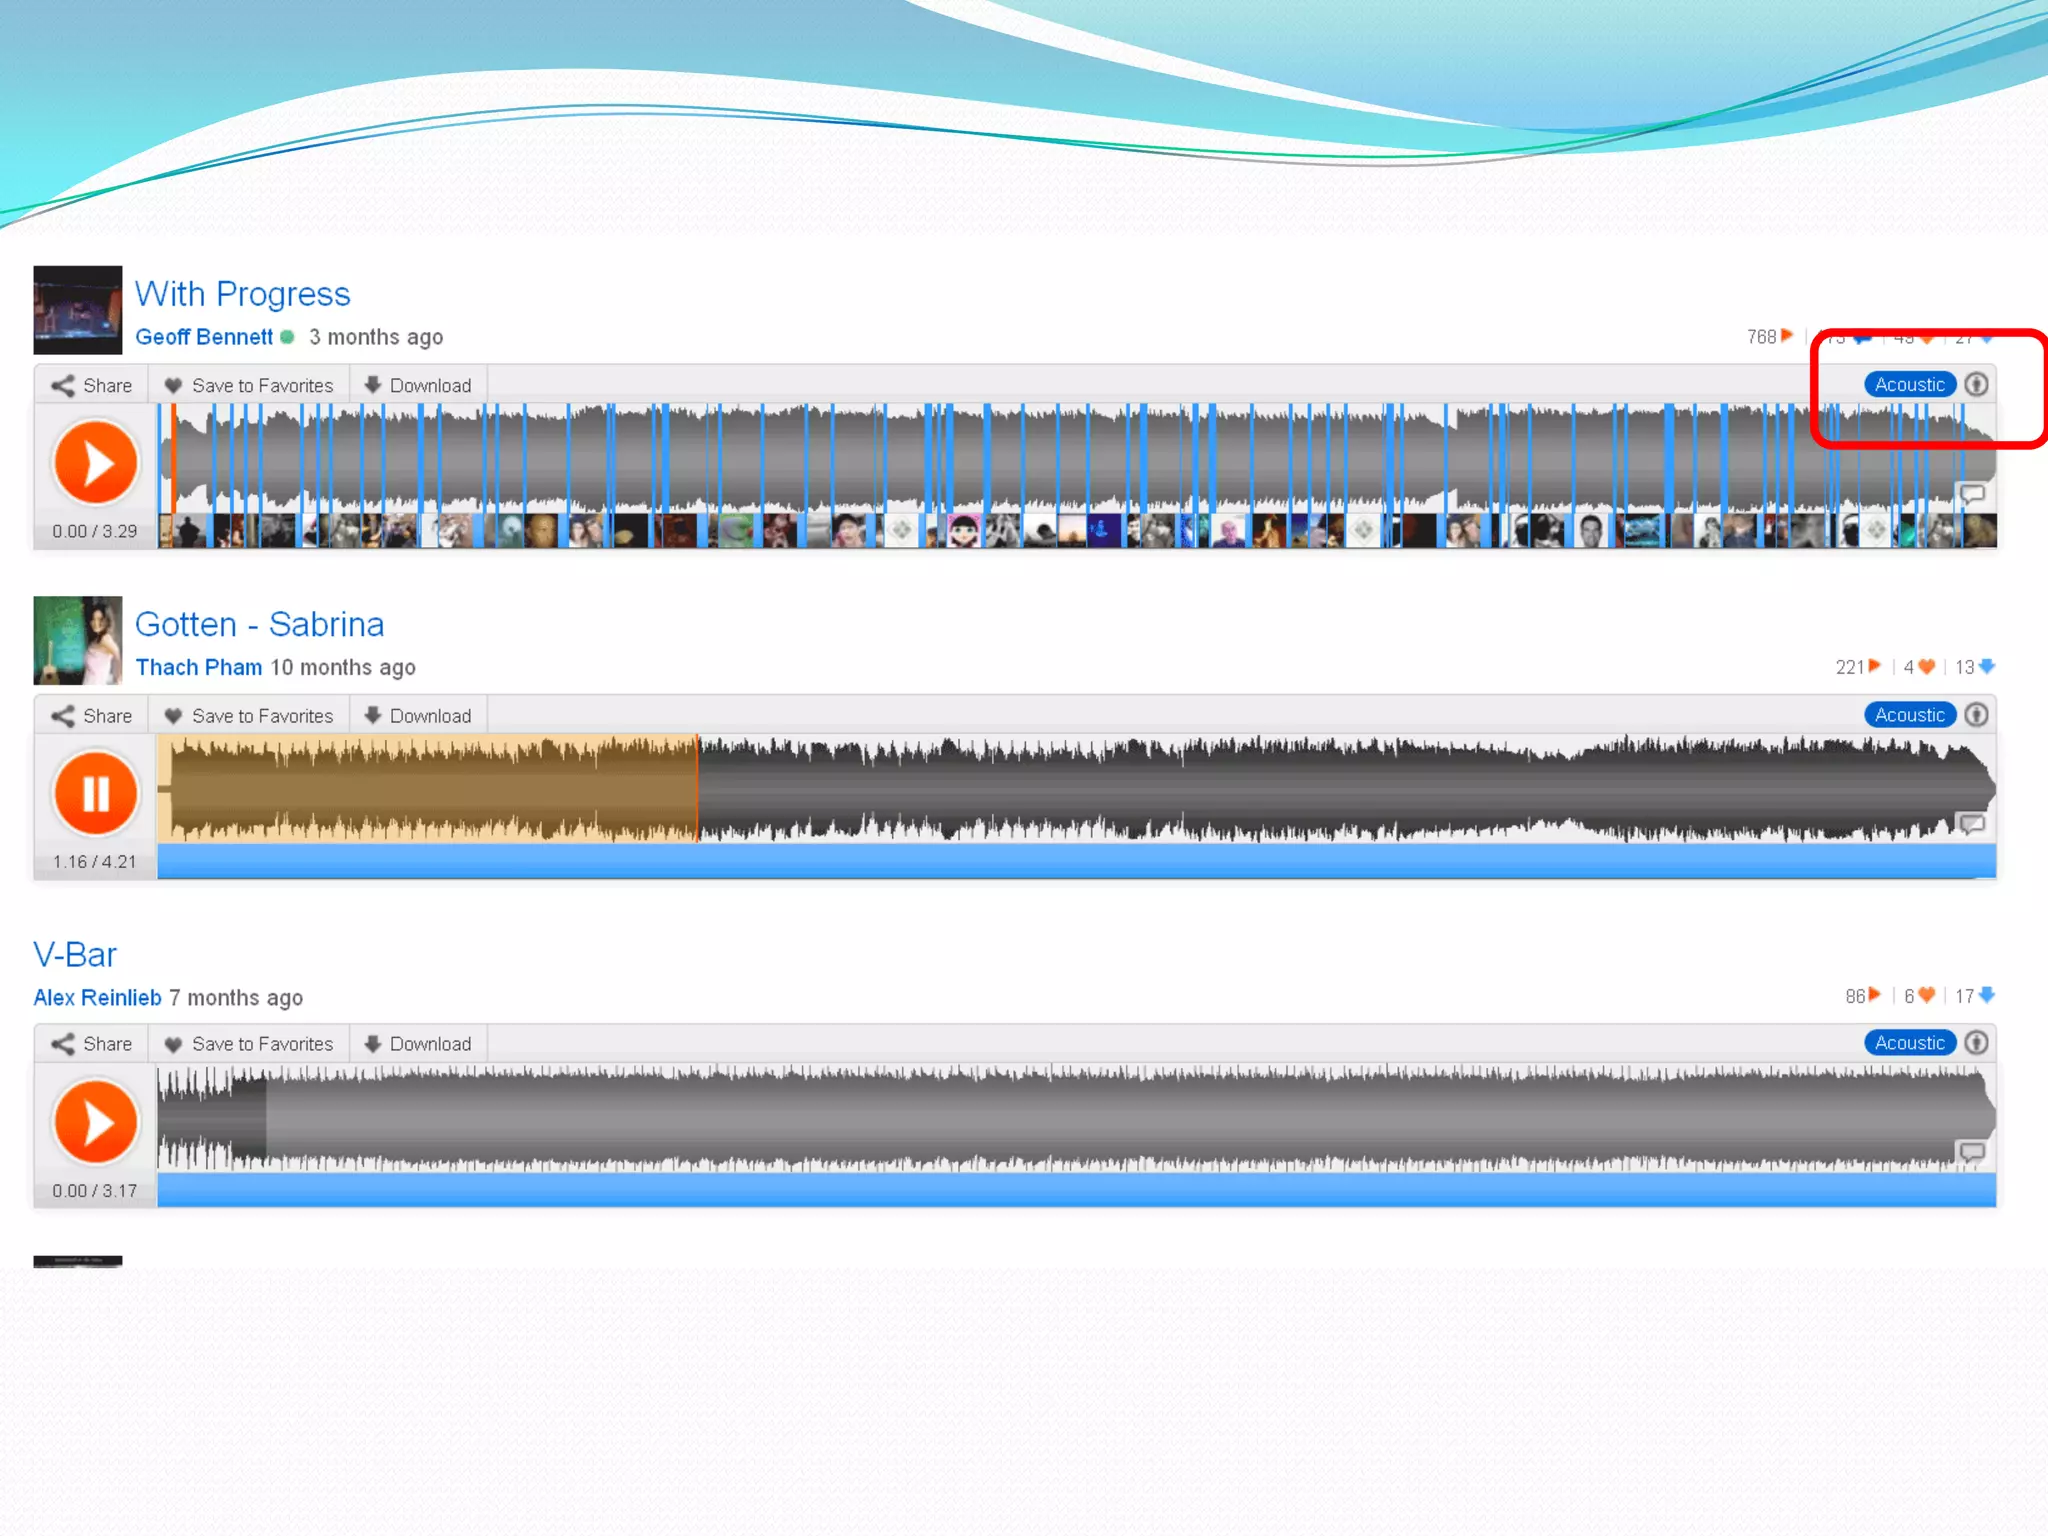Click the With Progress album thumbnail
Viewport: 2048px width, 1536px height.
(x=78, y=310)
